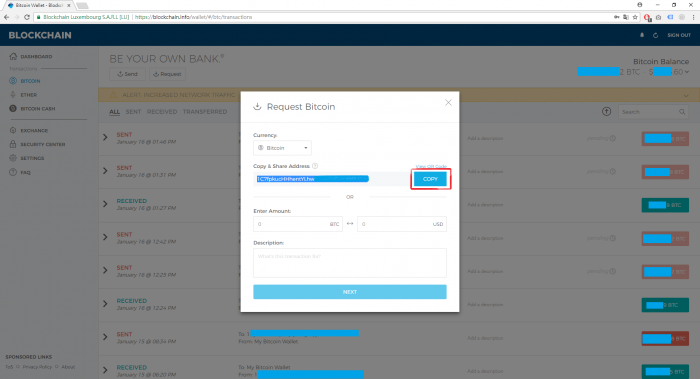
Task: Click the refresh icon next to Sign Out
Action: point(655,35)
